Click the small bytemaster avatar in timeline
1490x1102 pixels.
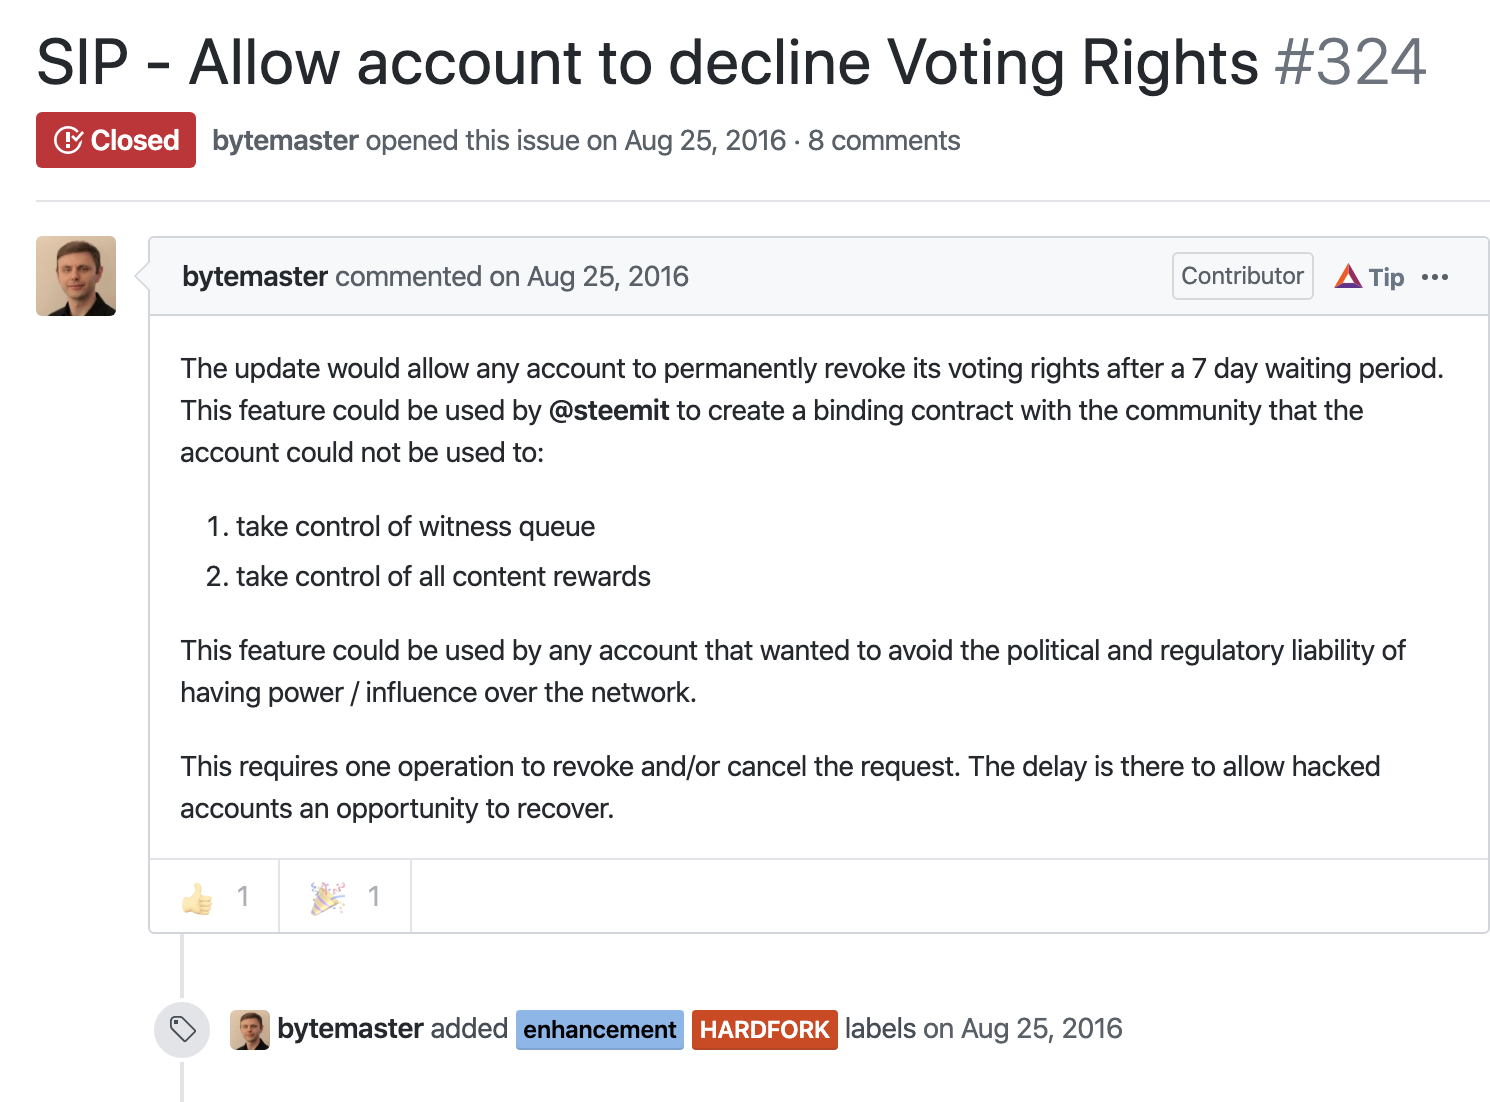(x=250, y=1029)
